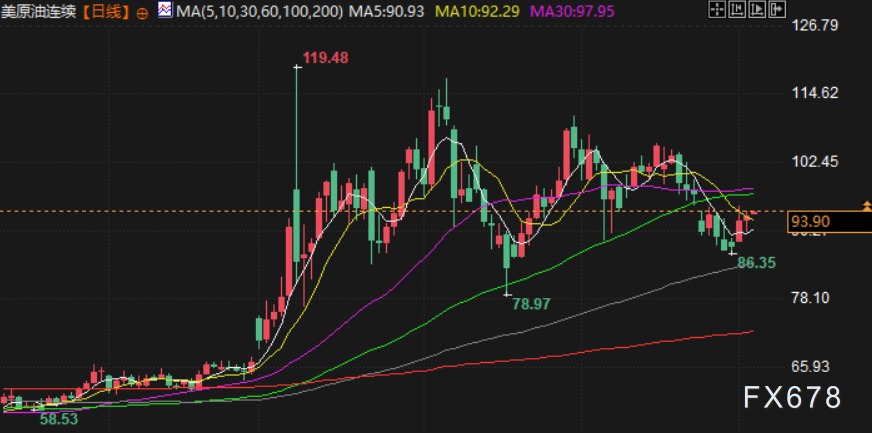Click the play-forward axis icon
Screen dimensions: 872x433
click(x=757, y=9)
